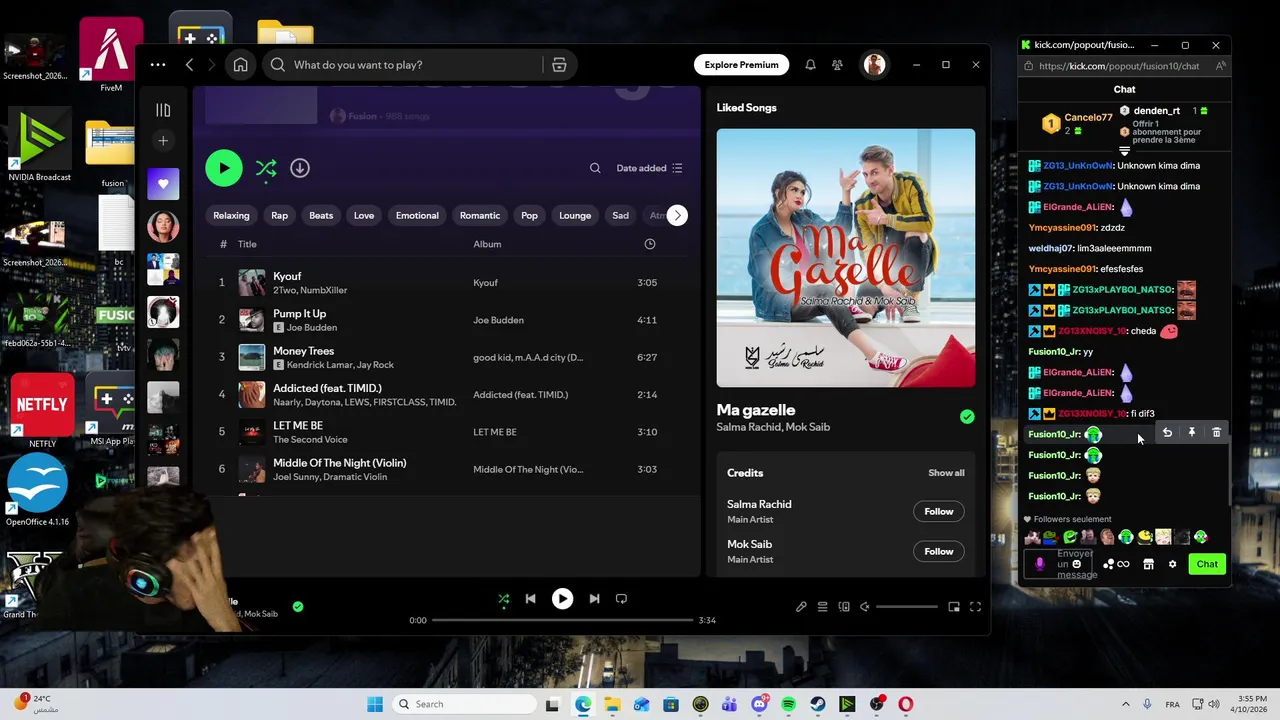
Task: Open Kendrick Lamar artist link
Action: pos(320,365)
